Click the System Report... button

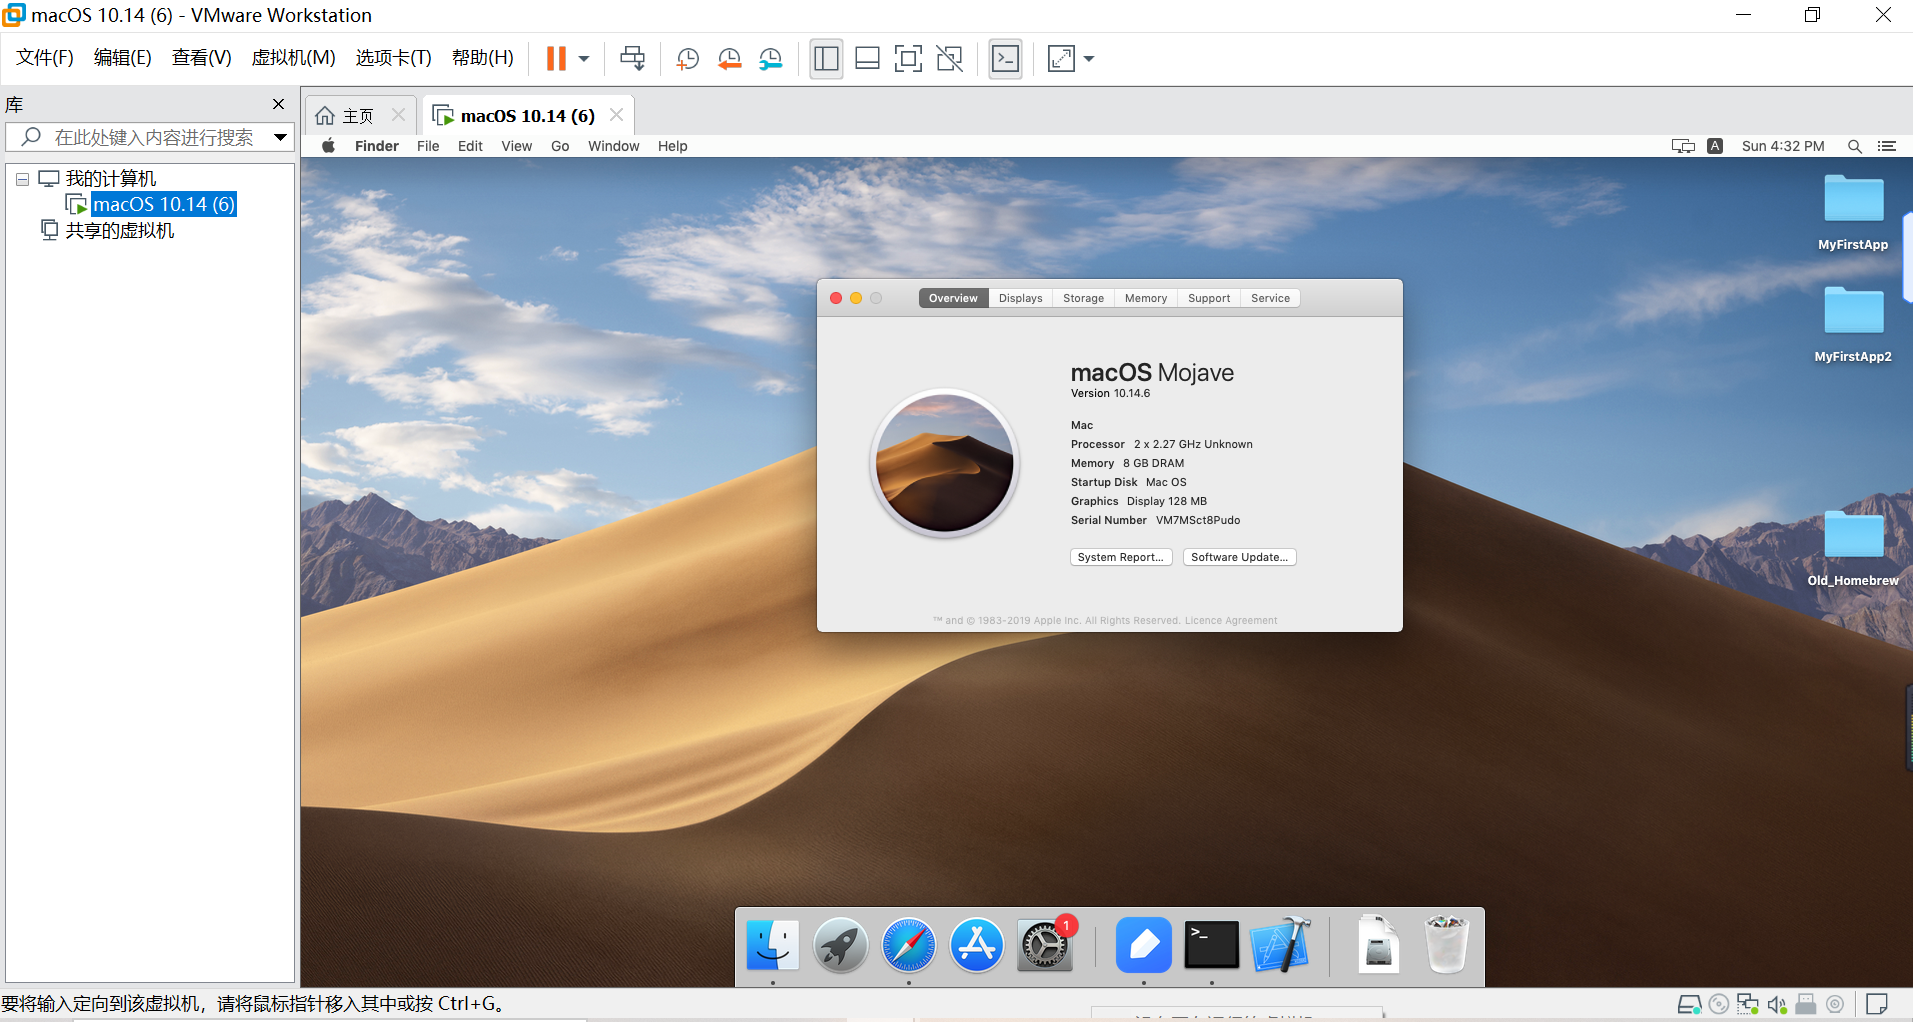click(x=1121, y=557)
